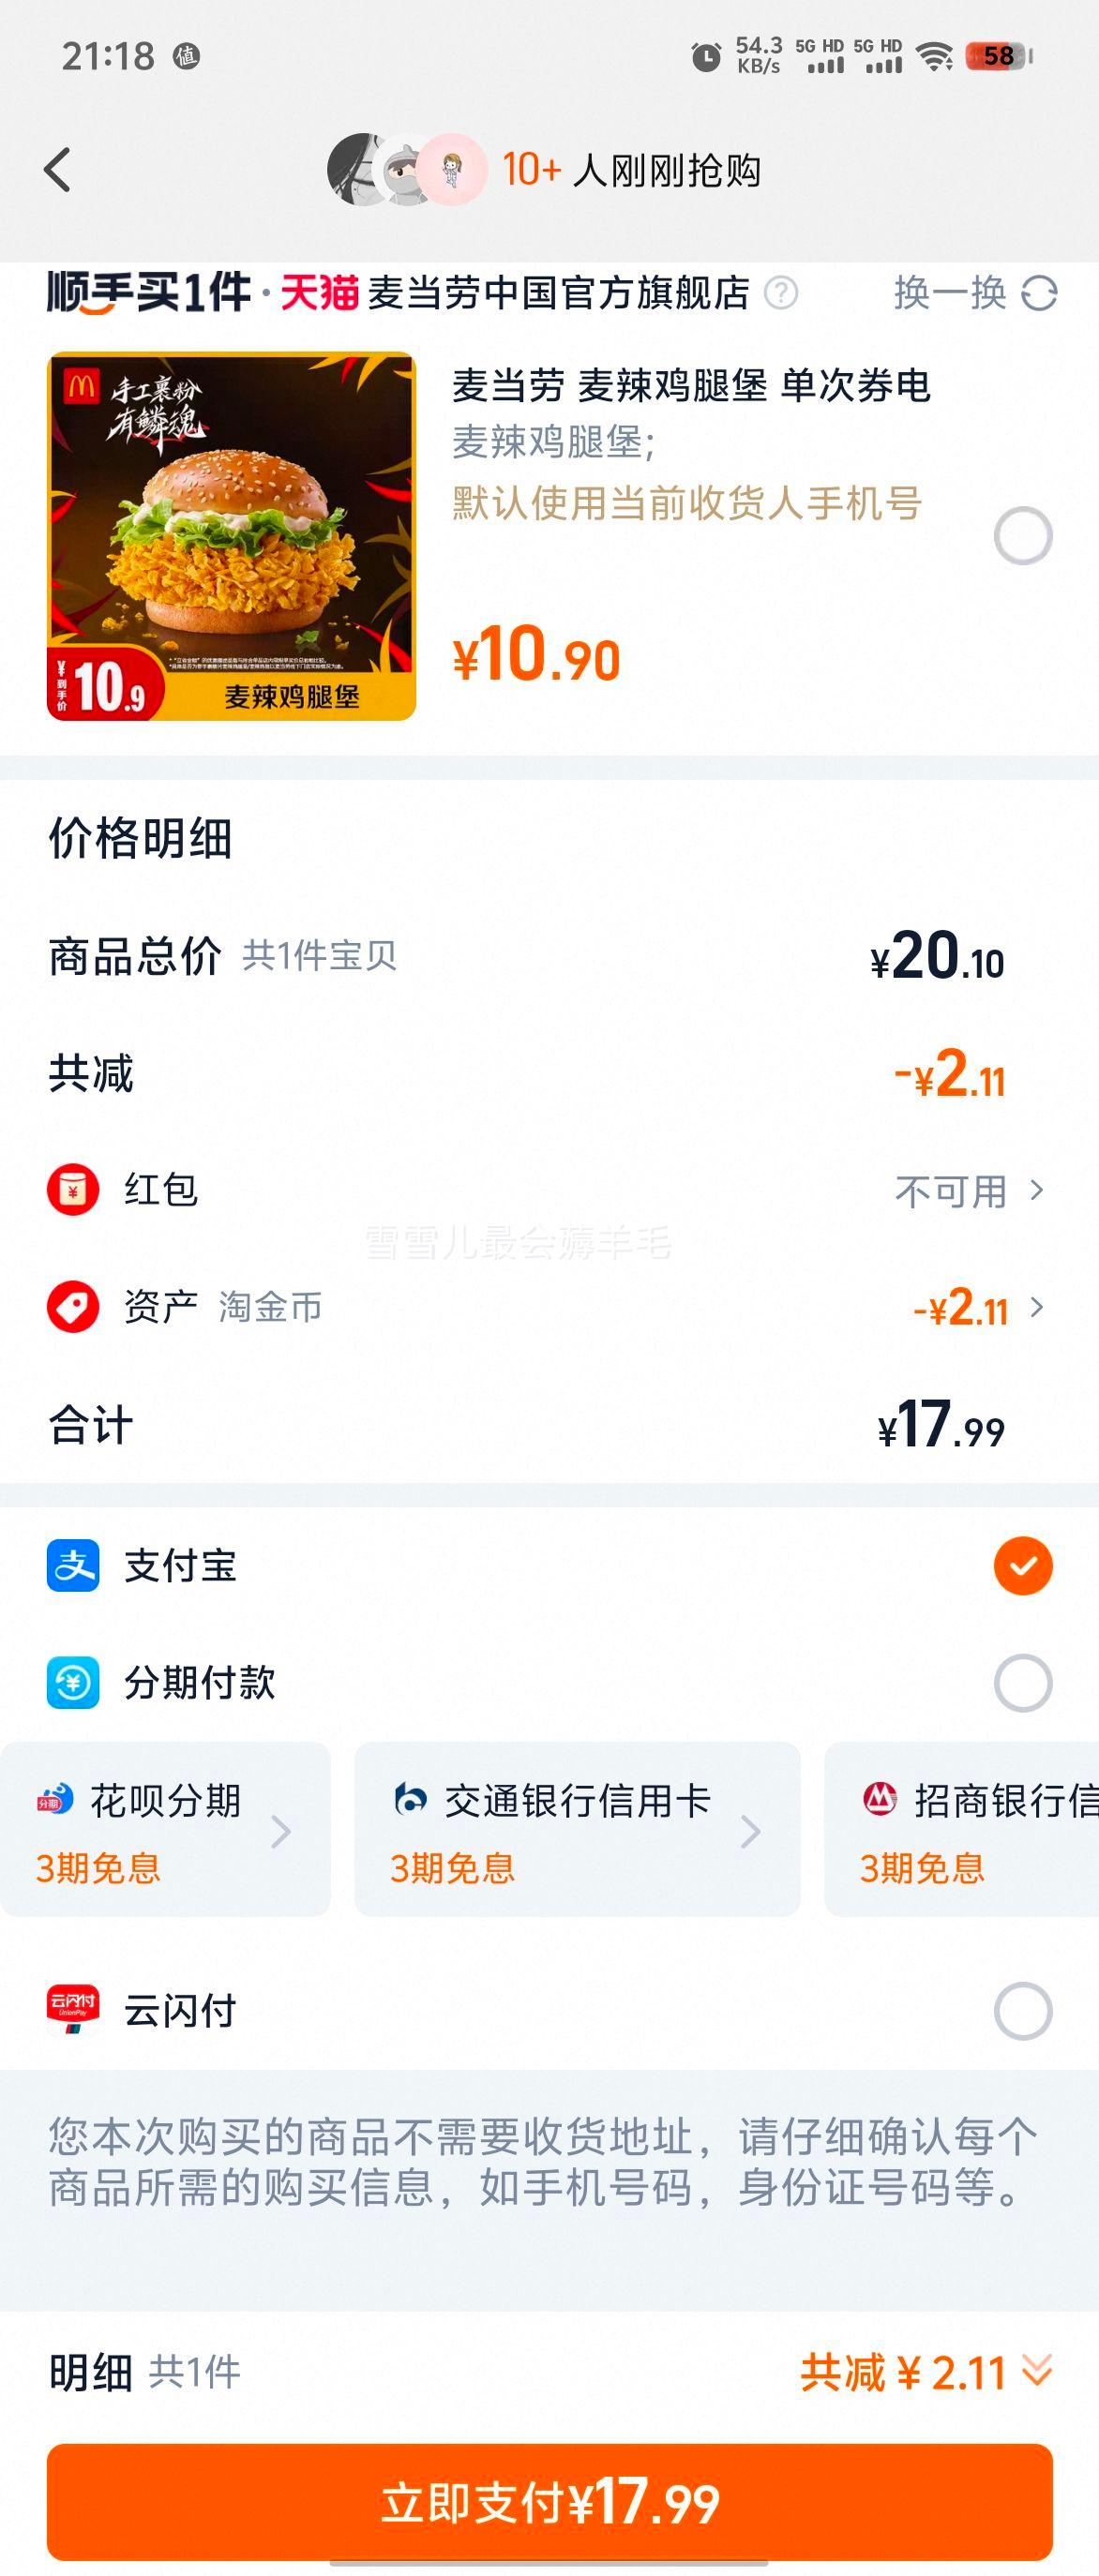
Task: Select 分期付款 payment radio button
Action: pyautogui.click(x=1022, y=1682)
